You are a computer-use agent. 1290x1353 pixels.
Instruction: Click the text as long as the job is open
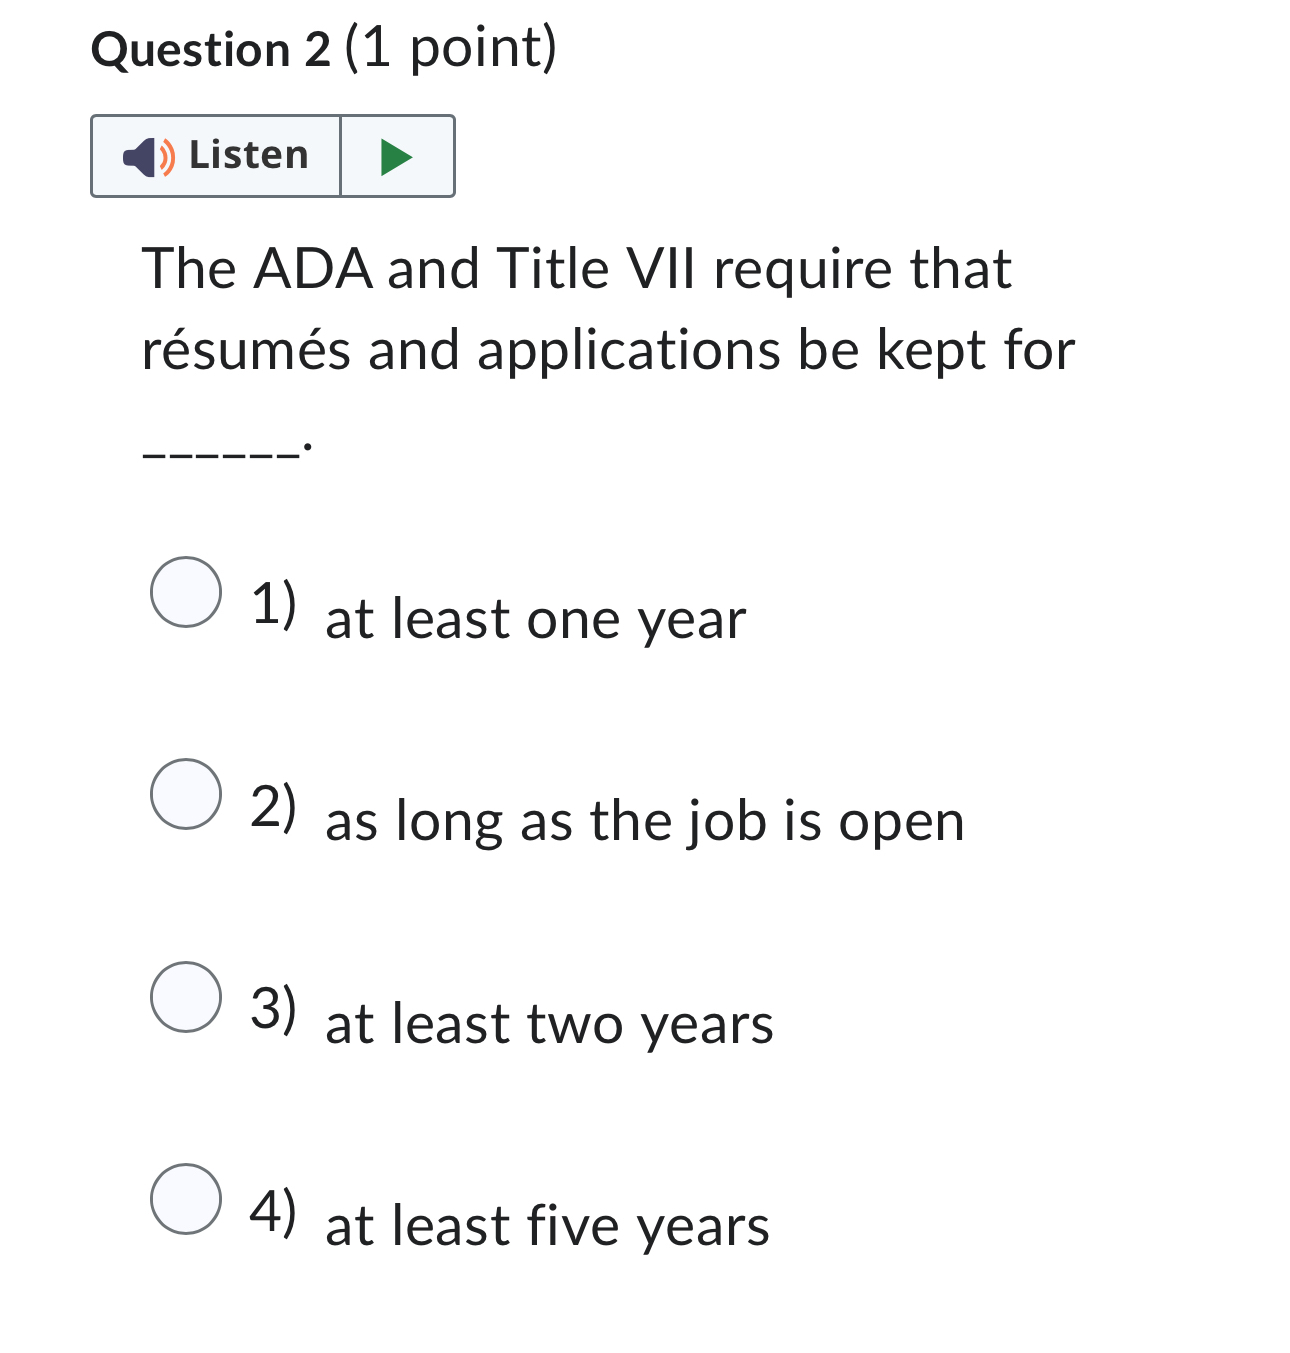click(x=645, y=820)
